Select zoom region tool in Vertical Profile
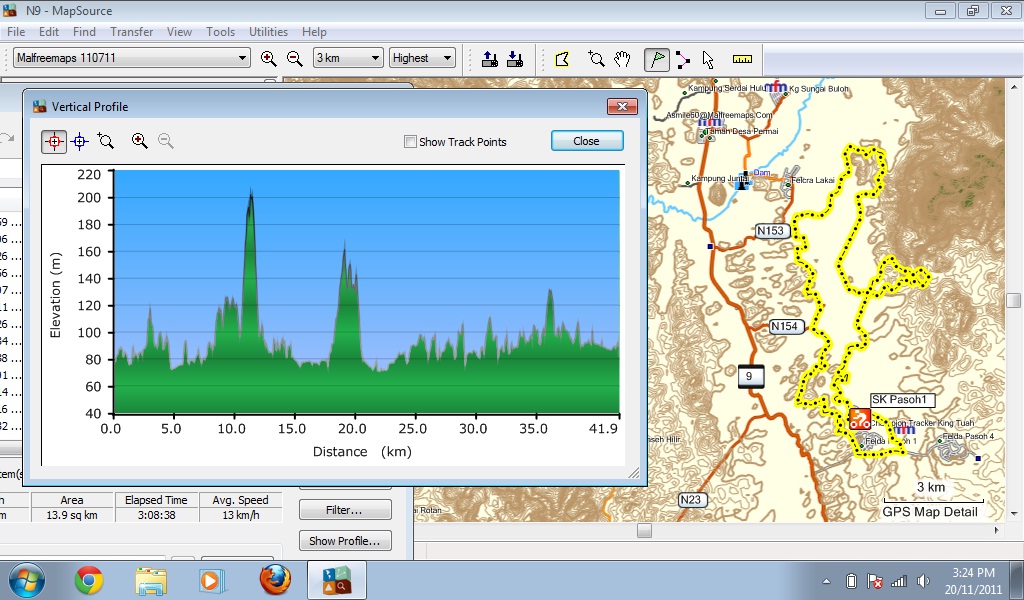This screenshot has height=600, width=1024. (105, 140)
